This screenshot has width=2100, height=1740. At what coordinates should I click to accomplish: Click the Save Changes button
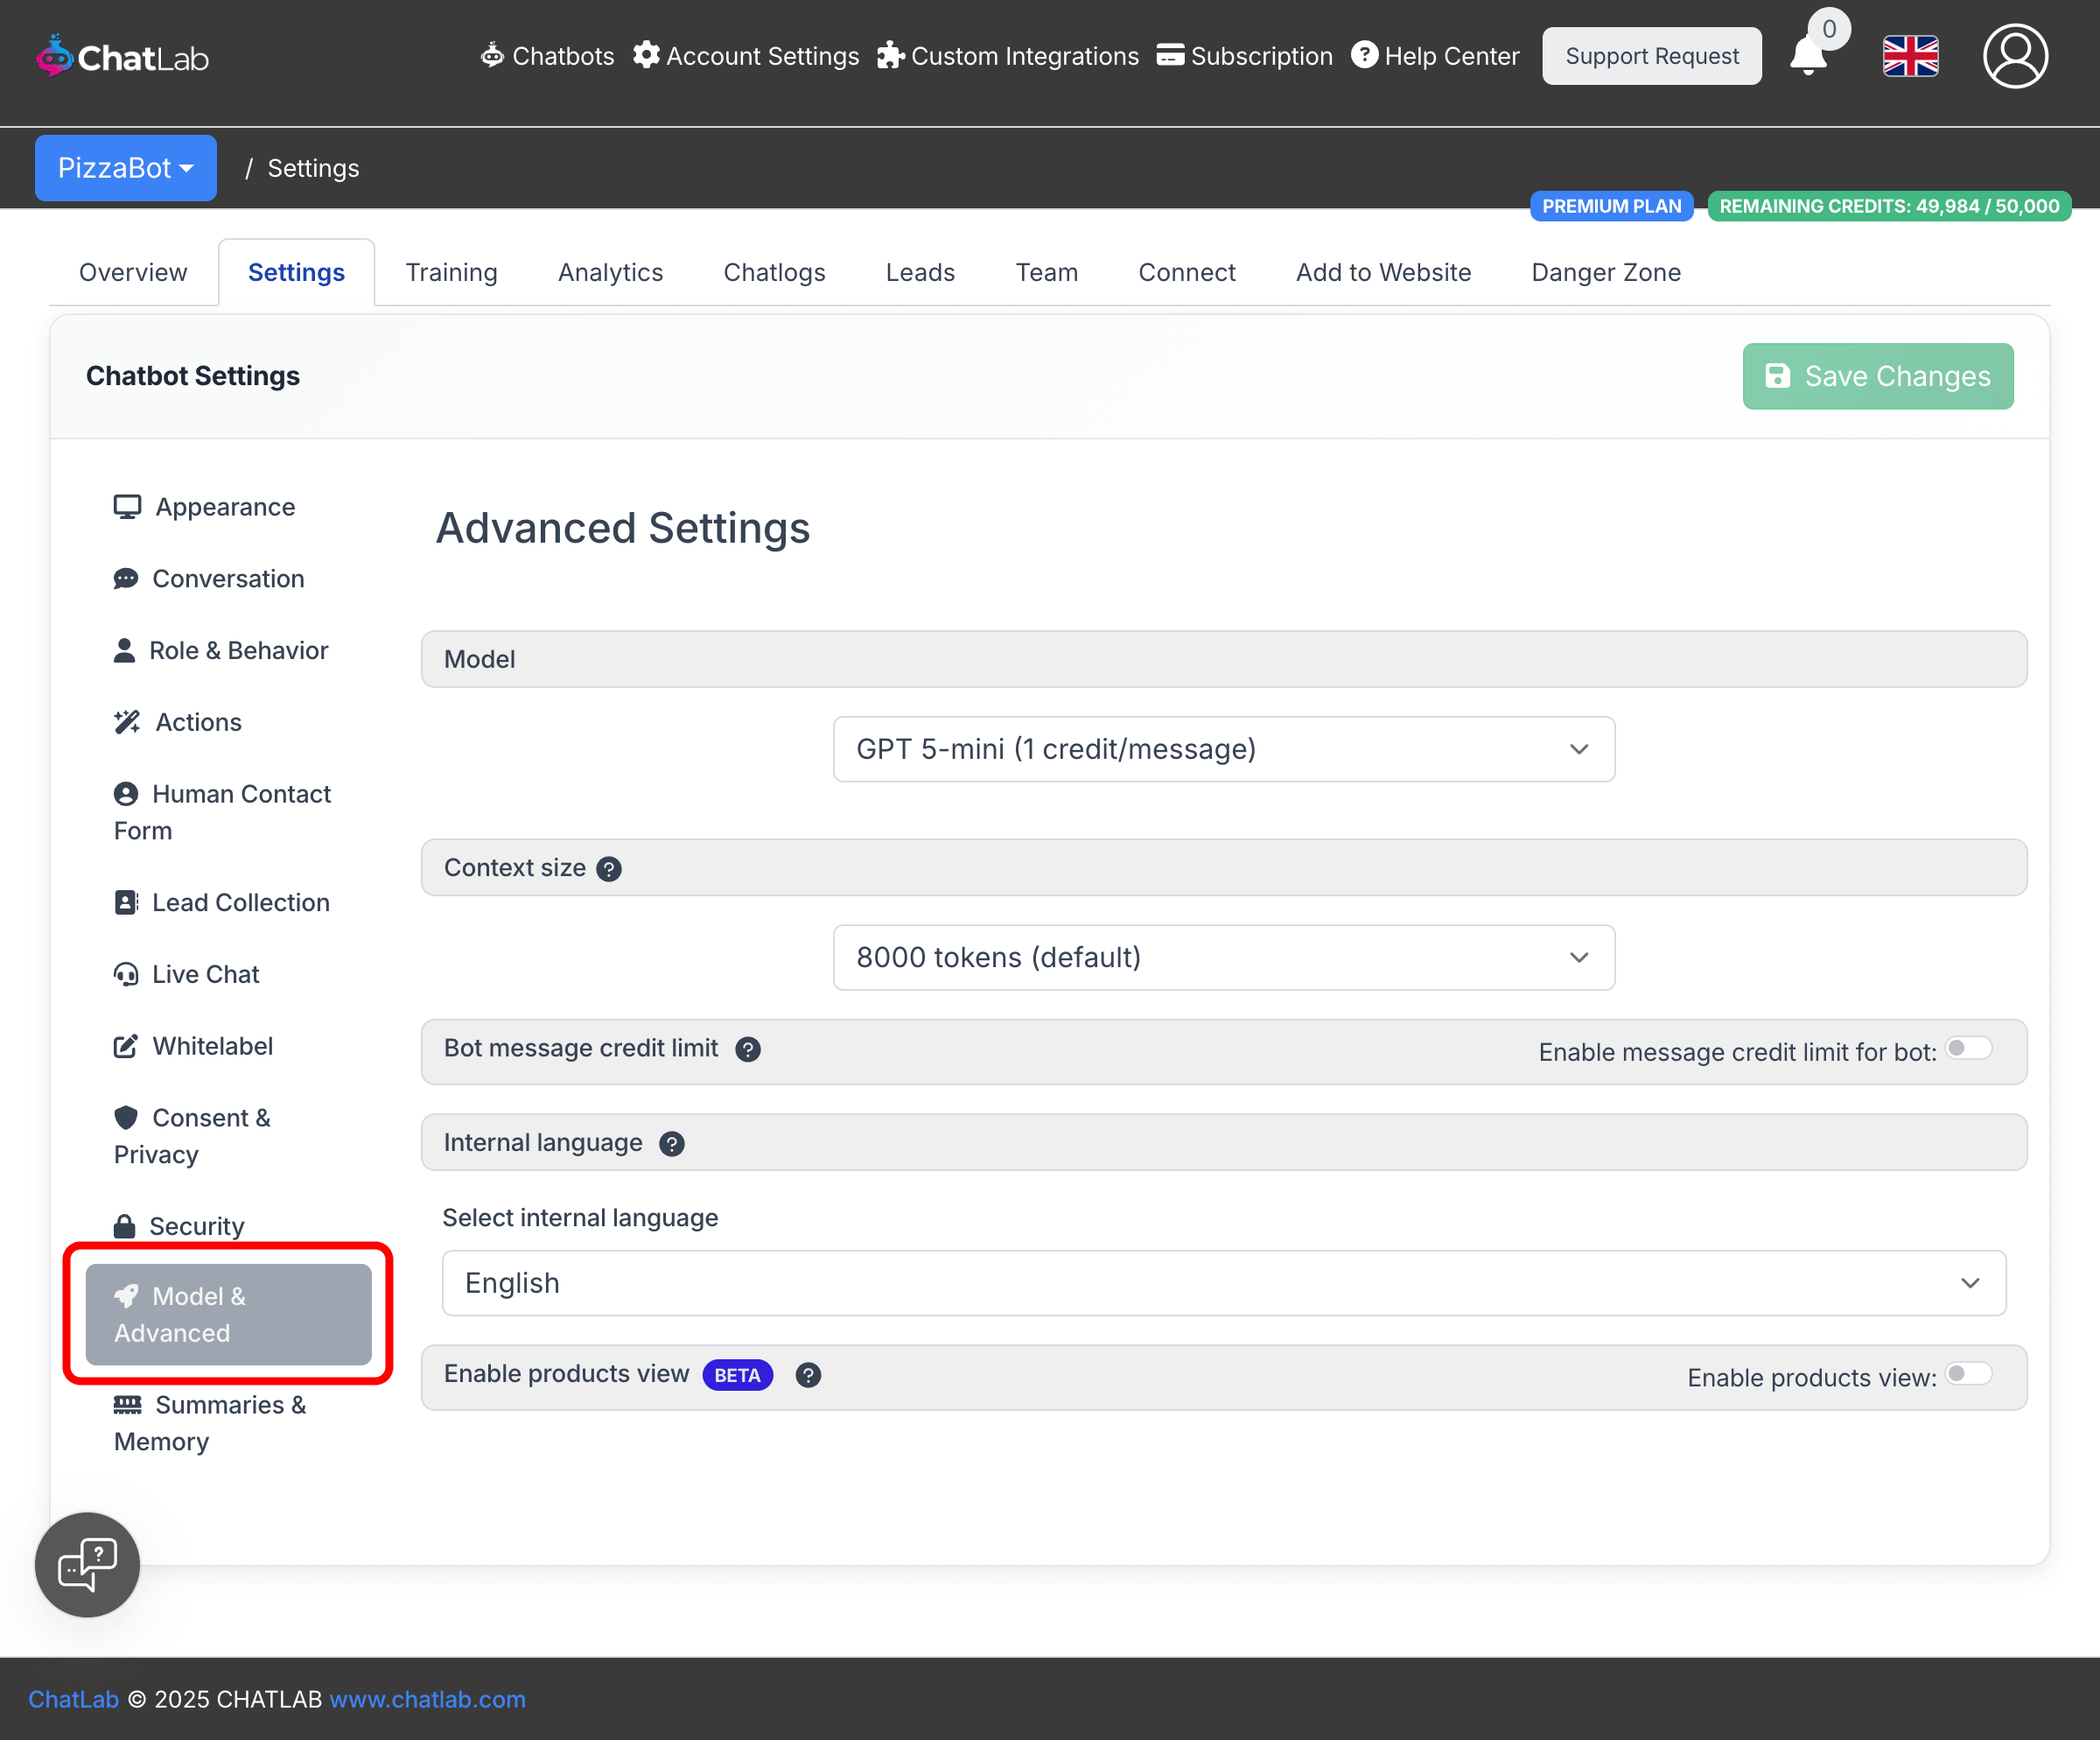[x=1877, y=376]
